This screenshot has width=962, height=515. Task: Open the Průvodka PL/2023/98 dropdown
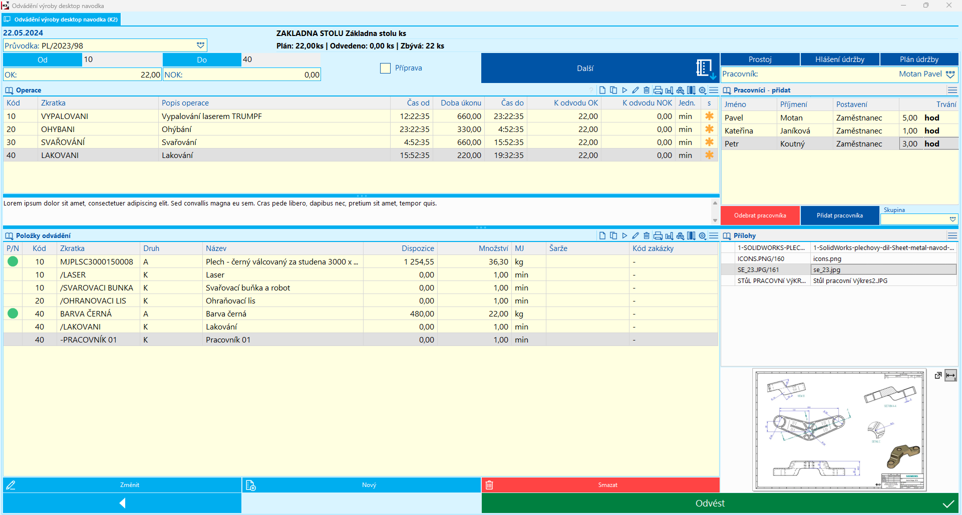[200, 45]
